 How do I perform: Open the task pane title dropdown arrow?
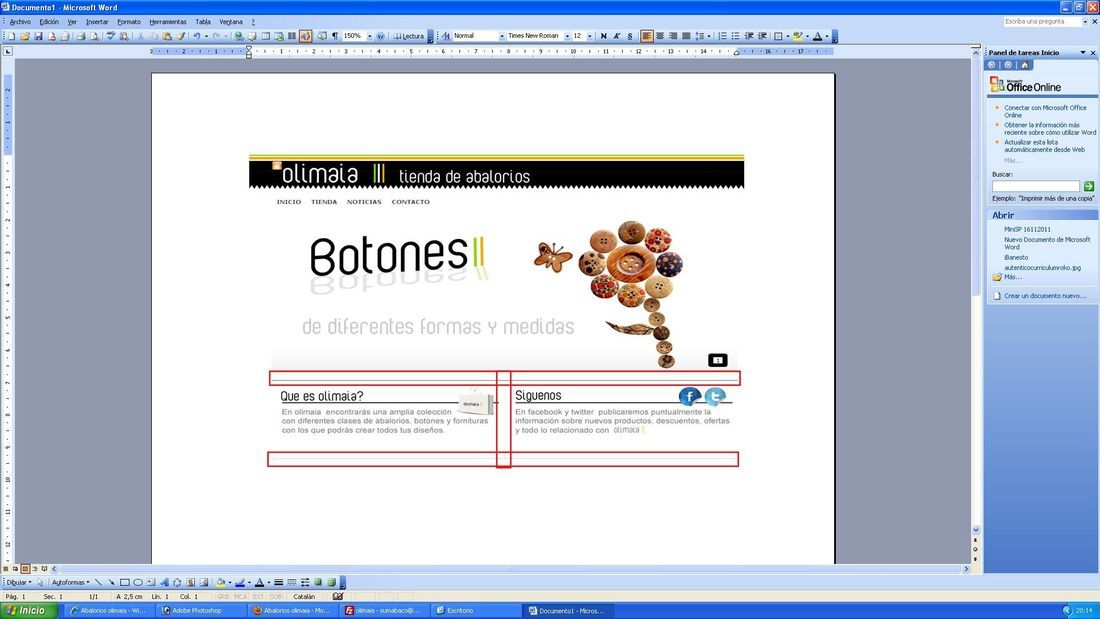pos(1082,53)
